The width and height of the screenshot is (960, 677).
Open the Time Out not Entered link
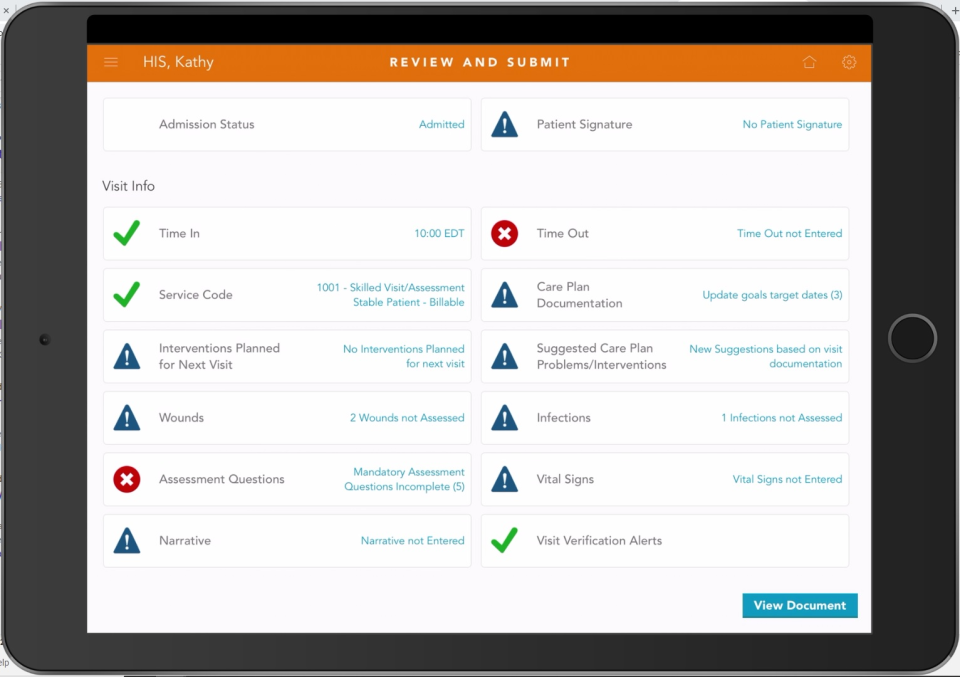(789, 233)
